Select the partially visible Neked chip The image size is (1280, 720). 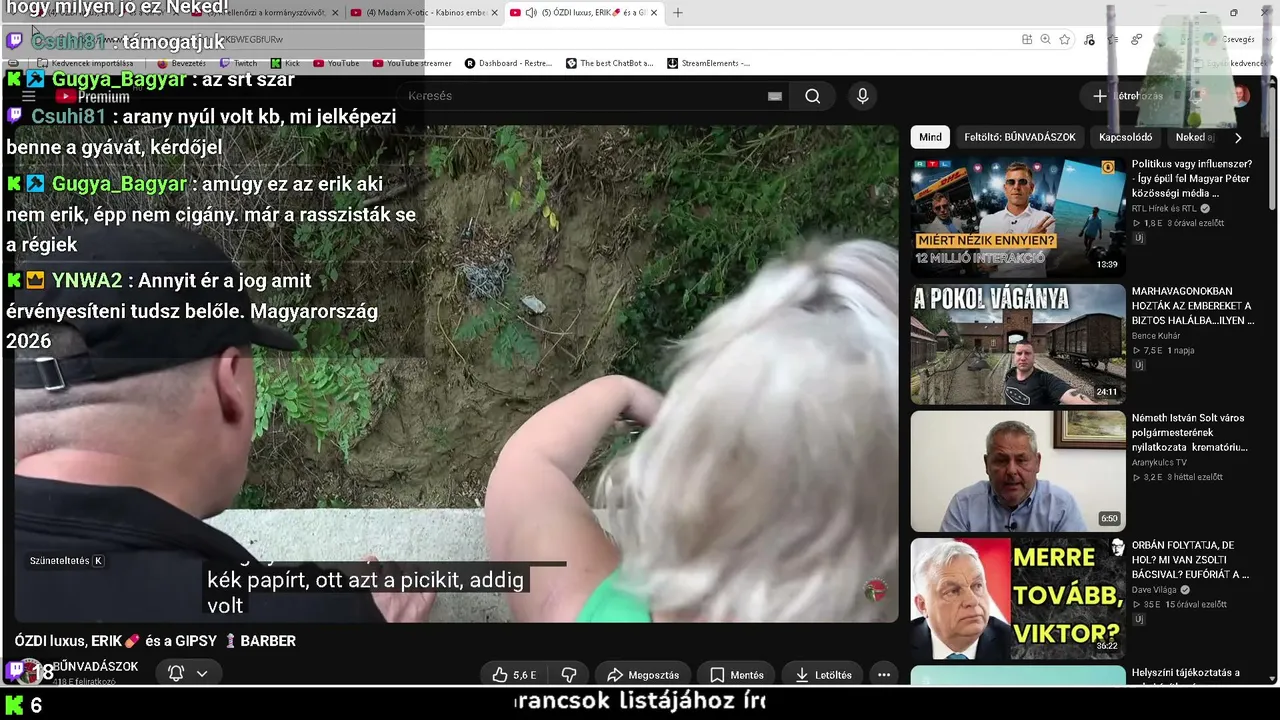coord(1194,137)
